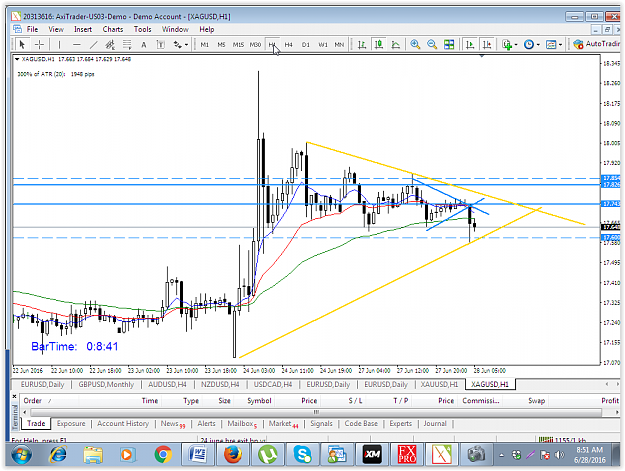Image resolution: width=625 pixels, height=471 pixels.
Task: Switch chart to H4 timeframe
Action: pyautogui.click(x=289, y=45)
